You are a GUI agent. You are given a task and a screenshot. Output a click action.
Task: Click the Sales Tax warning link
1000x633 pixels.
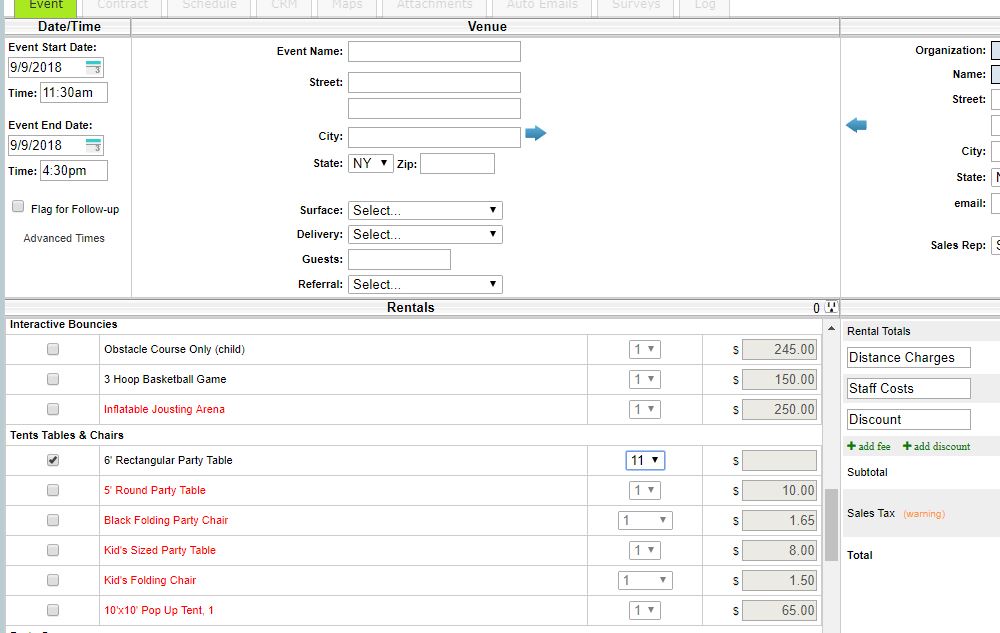923,514
